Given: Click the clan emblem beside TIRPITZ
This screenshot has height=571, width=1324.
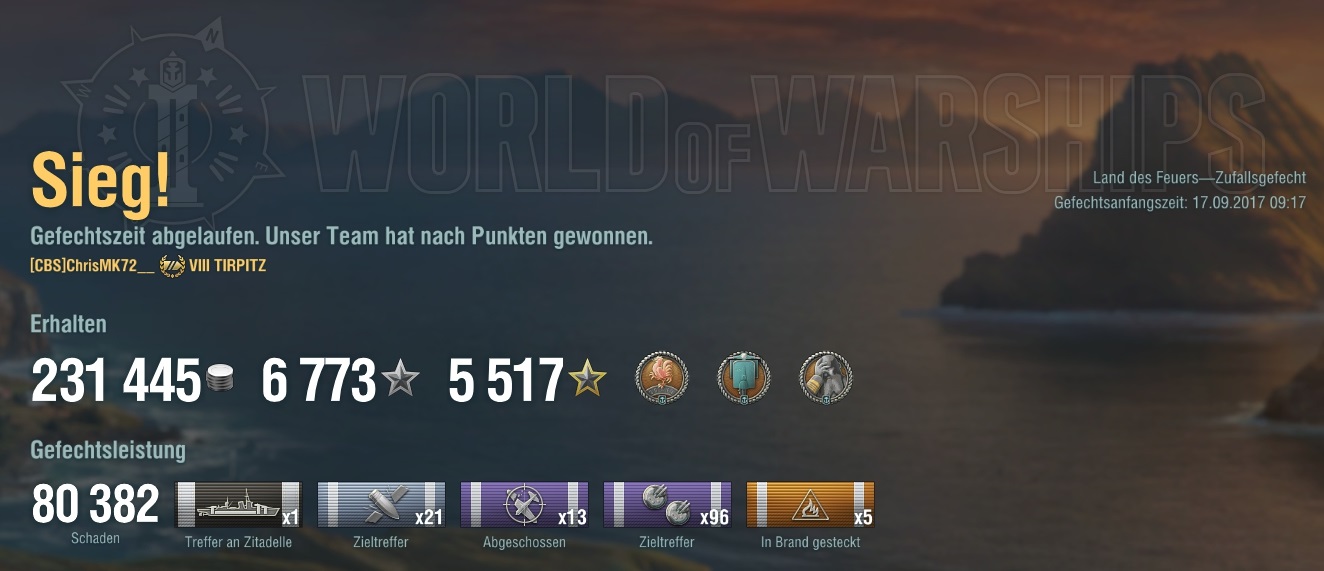Looking at the screenshot, I should (x=172, y=266).
